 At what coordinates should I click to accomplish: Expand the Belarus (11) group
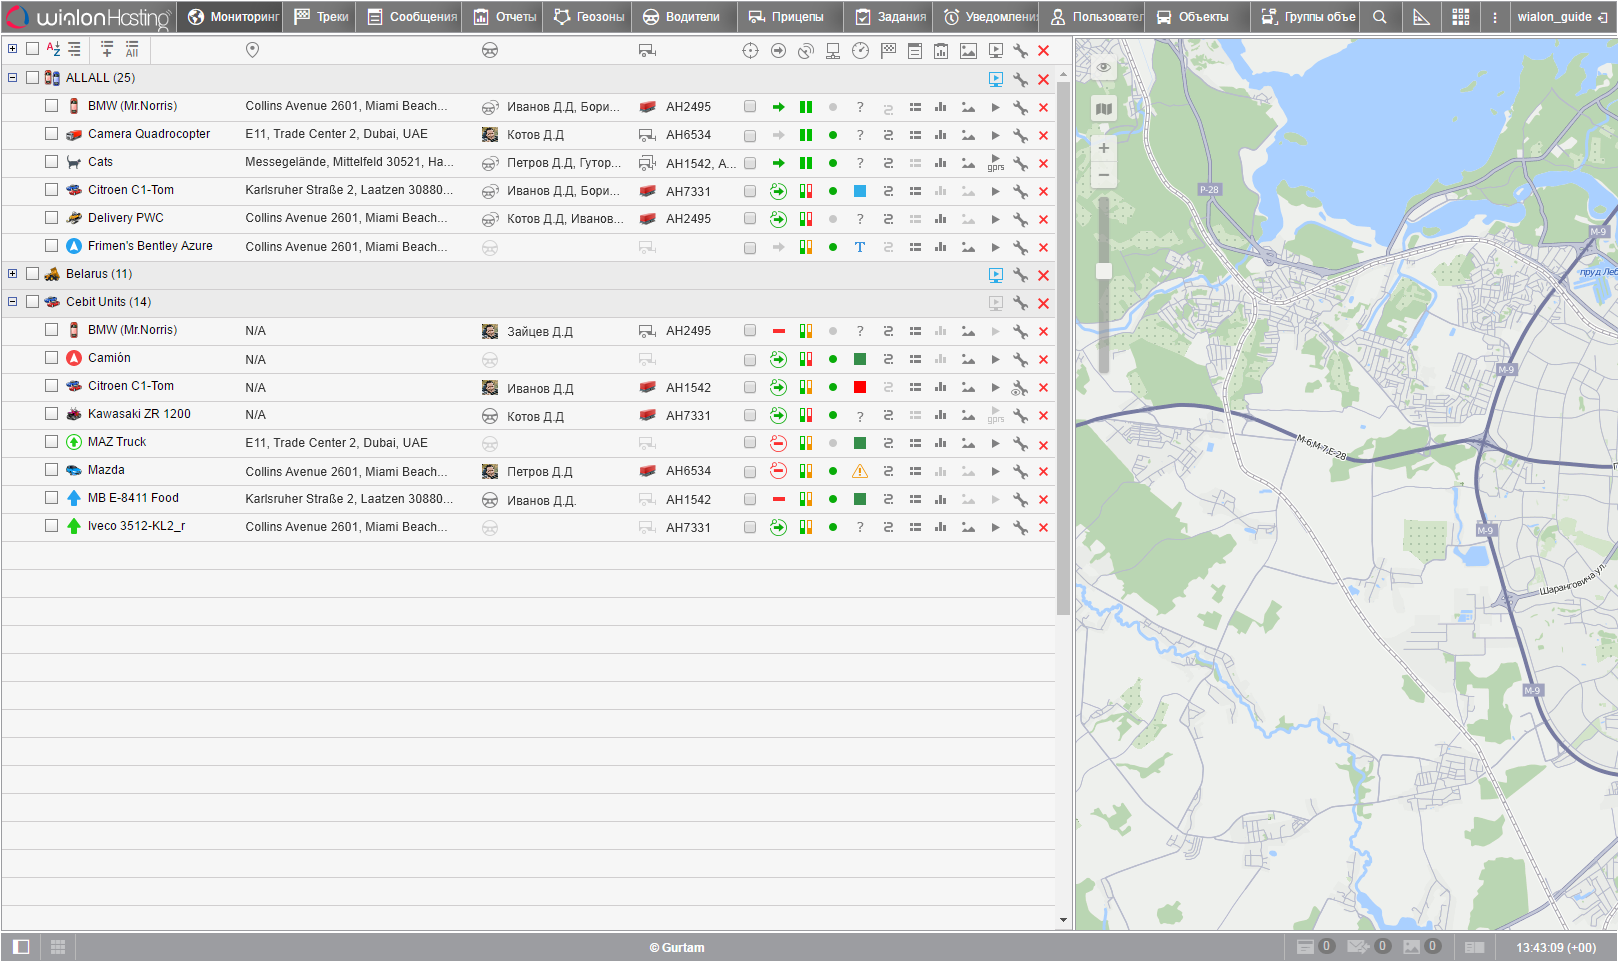tap(12, 273)
